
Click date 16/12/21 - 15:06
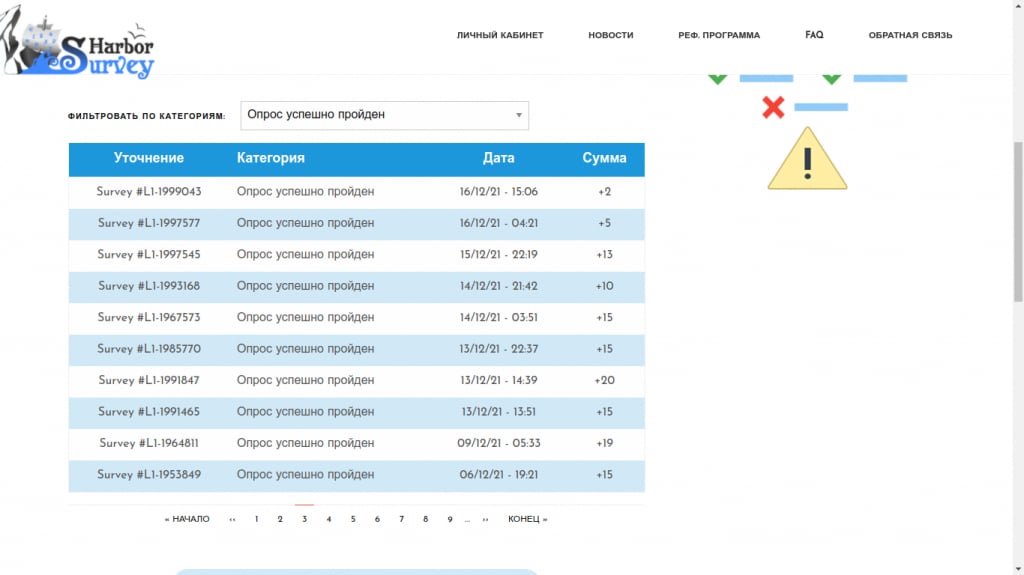click(x=498, y=192)
